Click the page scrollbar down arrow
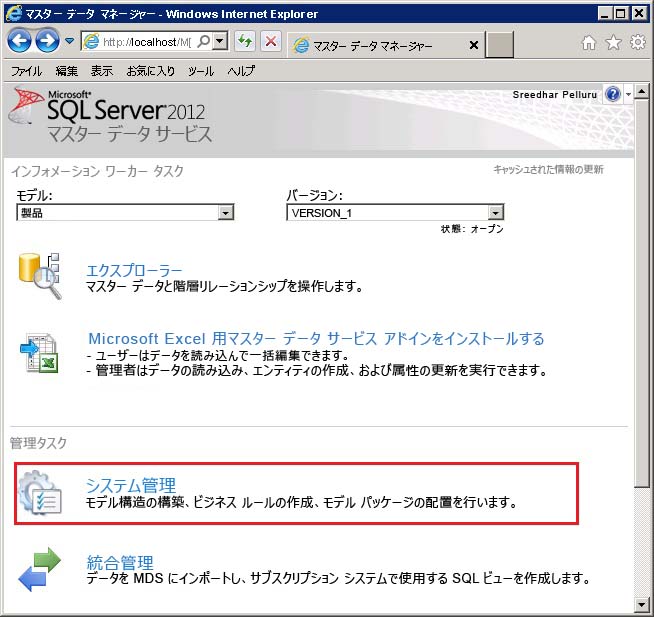This screenshot has width=654, height=617. click(641, 604)
